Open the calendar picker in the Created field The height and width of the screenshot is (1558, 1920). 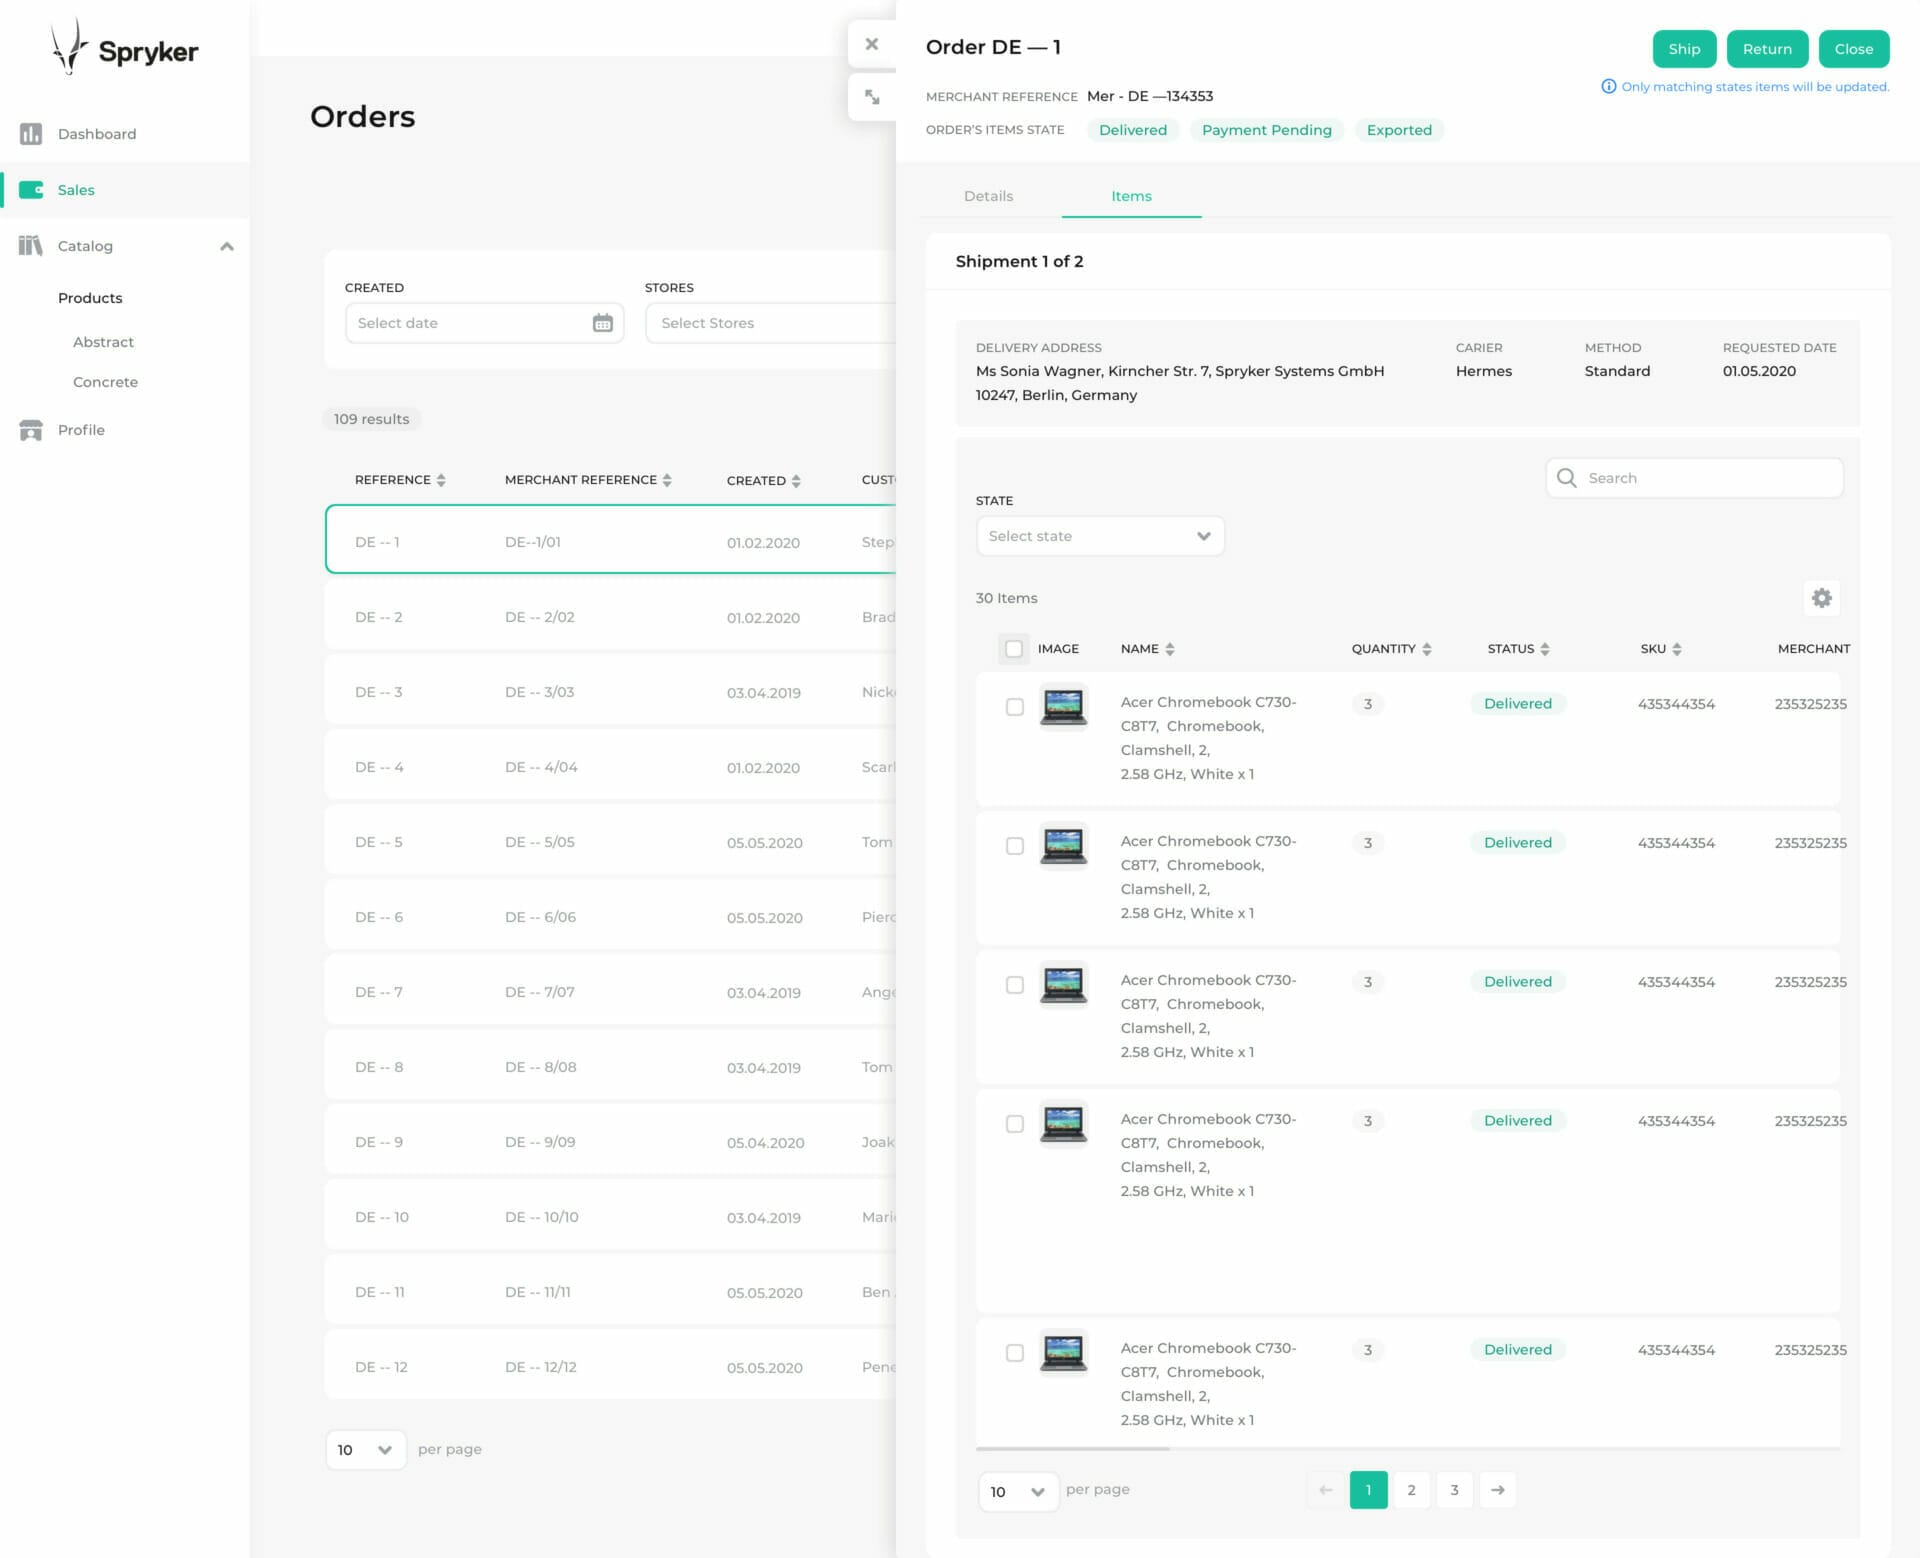pos(601,322)
